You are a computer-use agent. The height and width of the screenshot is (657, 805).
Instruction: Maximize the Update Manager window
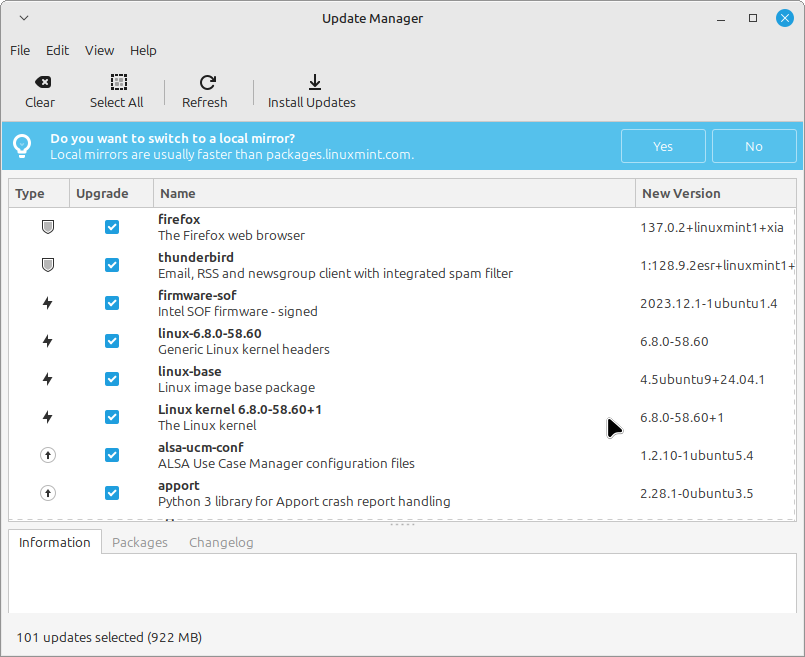pos(753,18)
